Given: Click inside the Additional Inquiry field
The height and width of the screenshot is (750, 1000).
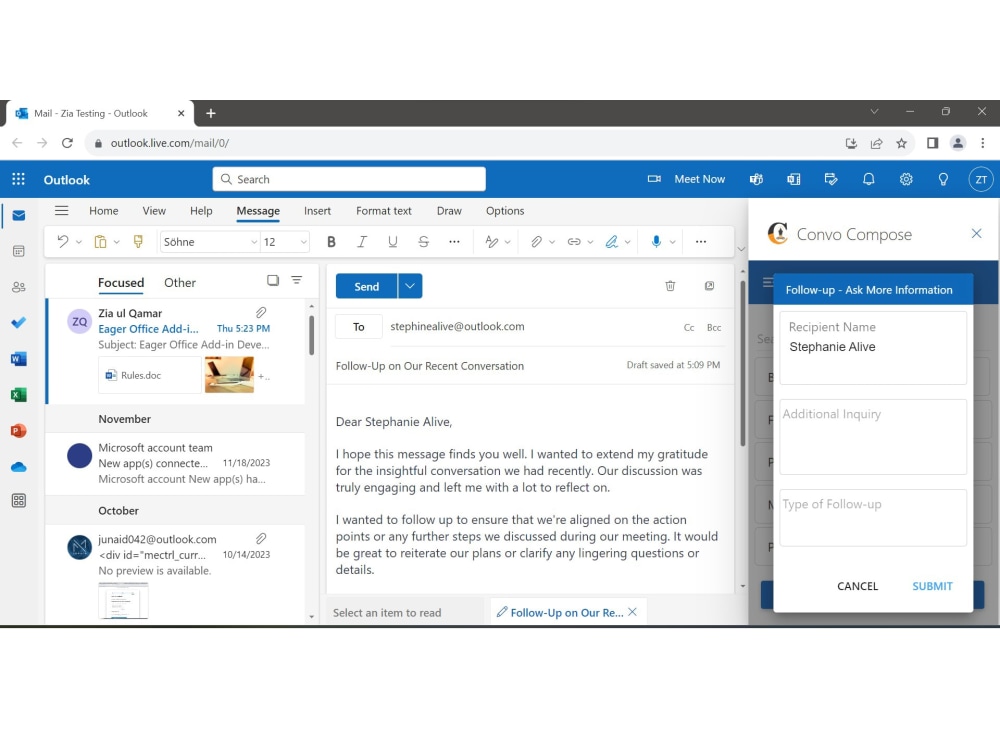Looking at the screenshot, I should [x=872, y=437].
